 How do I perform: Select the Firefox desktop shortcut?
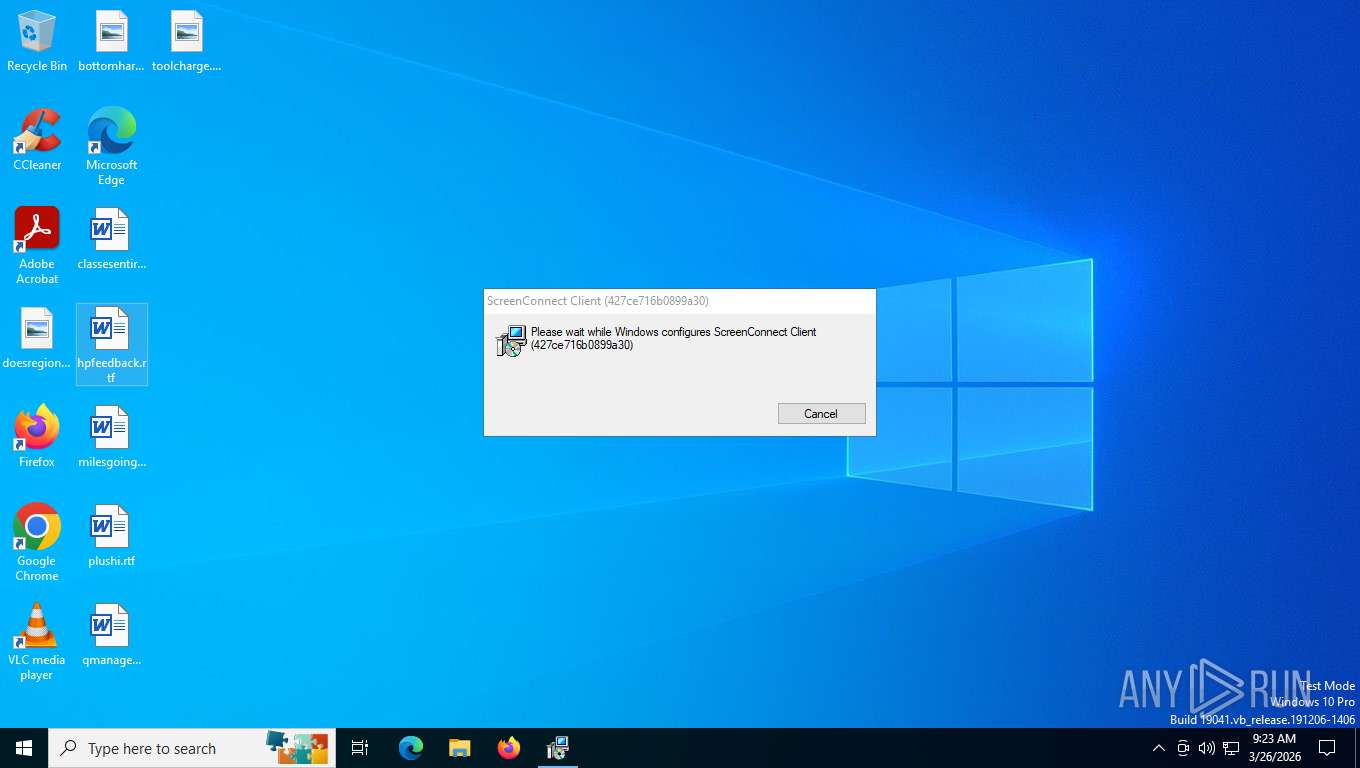37,437
